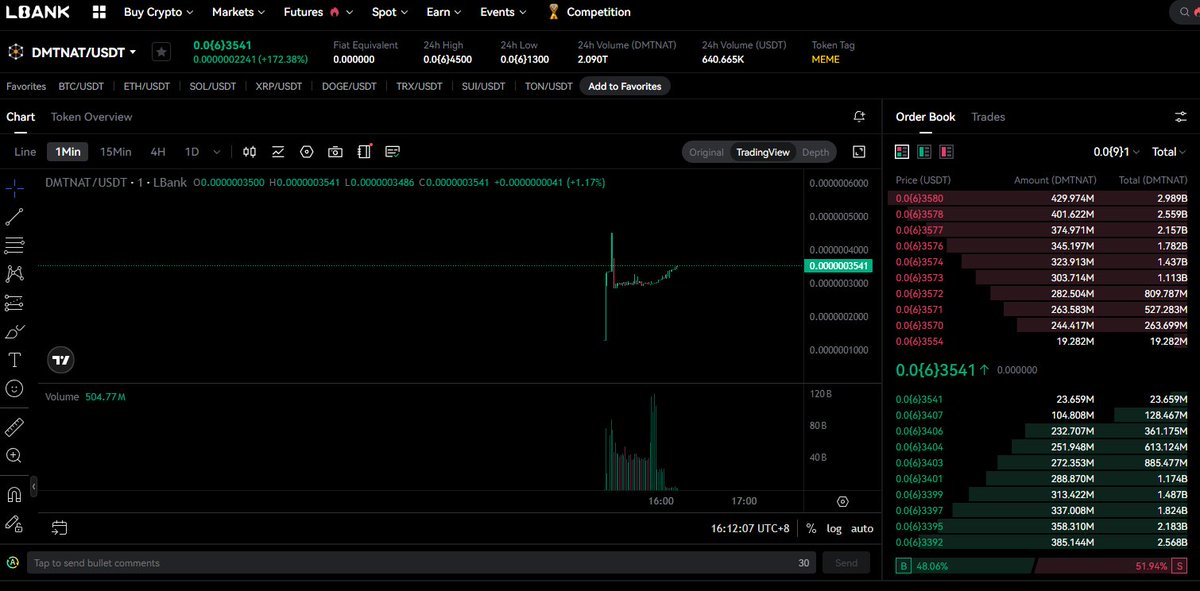Open go-to-date calendar icon

click(x=59, y=528)
